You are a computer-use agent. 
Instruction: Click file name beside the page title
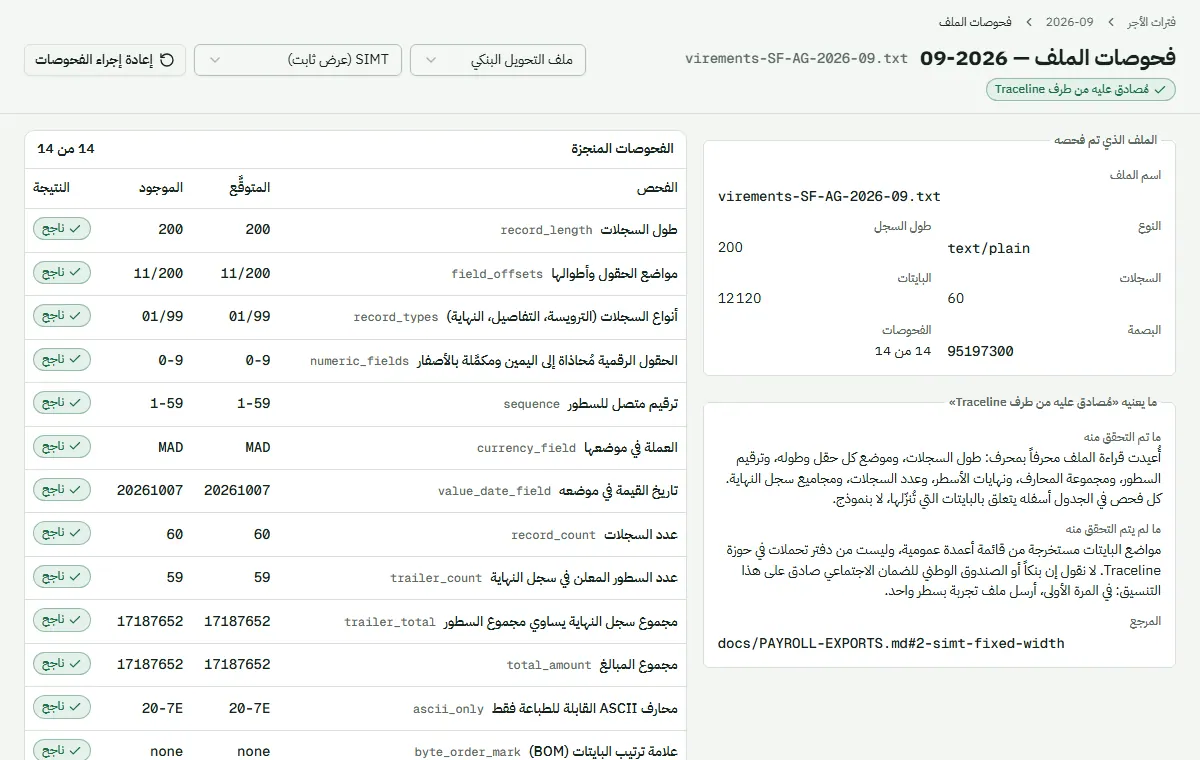[796, 58]
